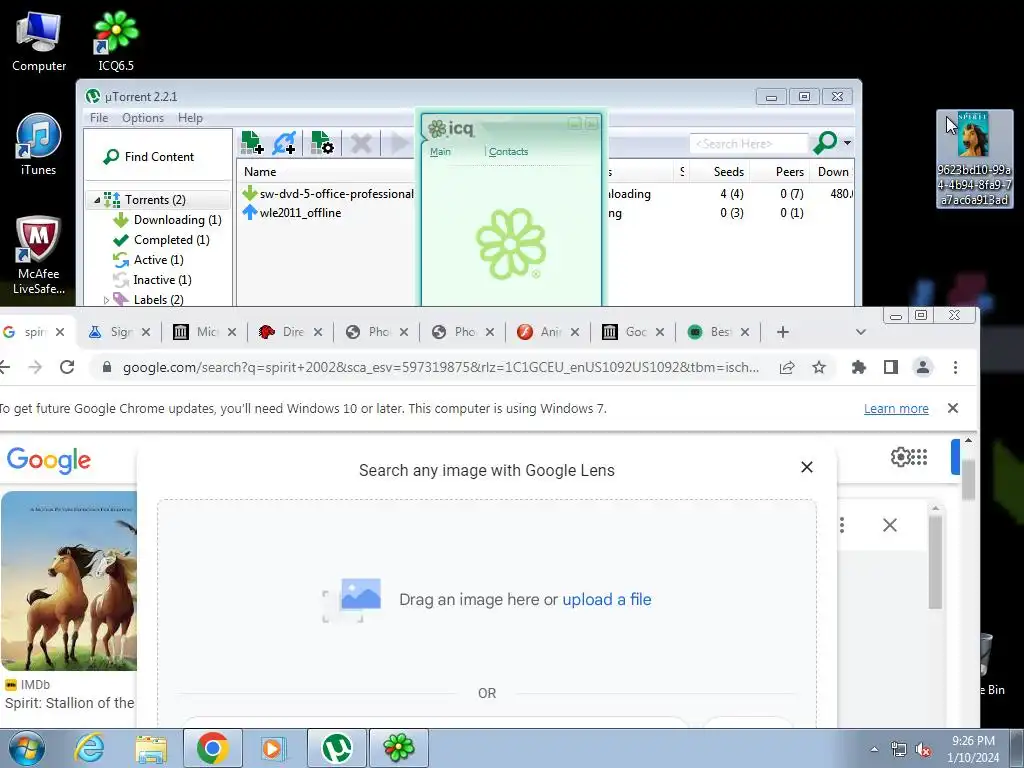Open the ICQ Main menu
Screen dimensions: 1024x768
click(440, 152)
